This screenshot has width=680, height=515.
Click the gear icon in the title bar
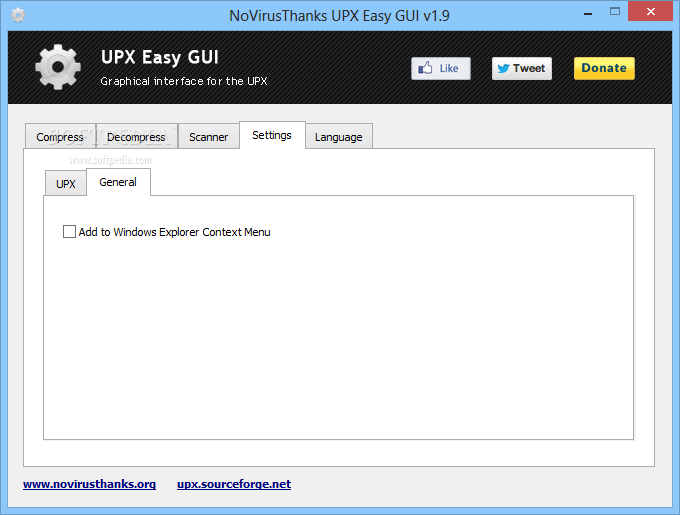point(18,16)
